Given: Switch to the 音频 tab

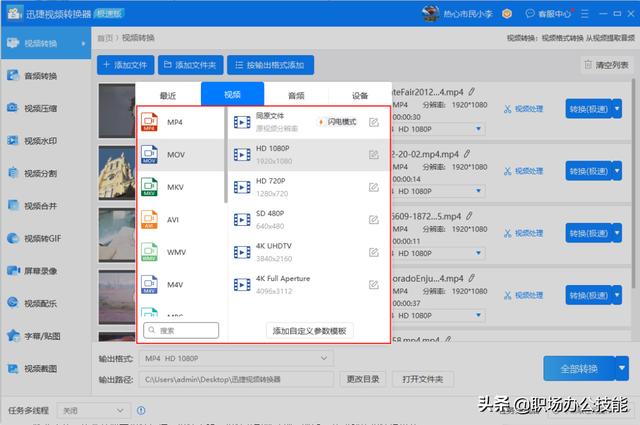Looking at the screenshot, I should point(296,96).
